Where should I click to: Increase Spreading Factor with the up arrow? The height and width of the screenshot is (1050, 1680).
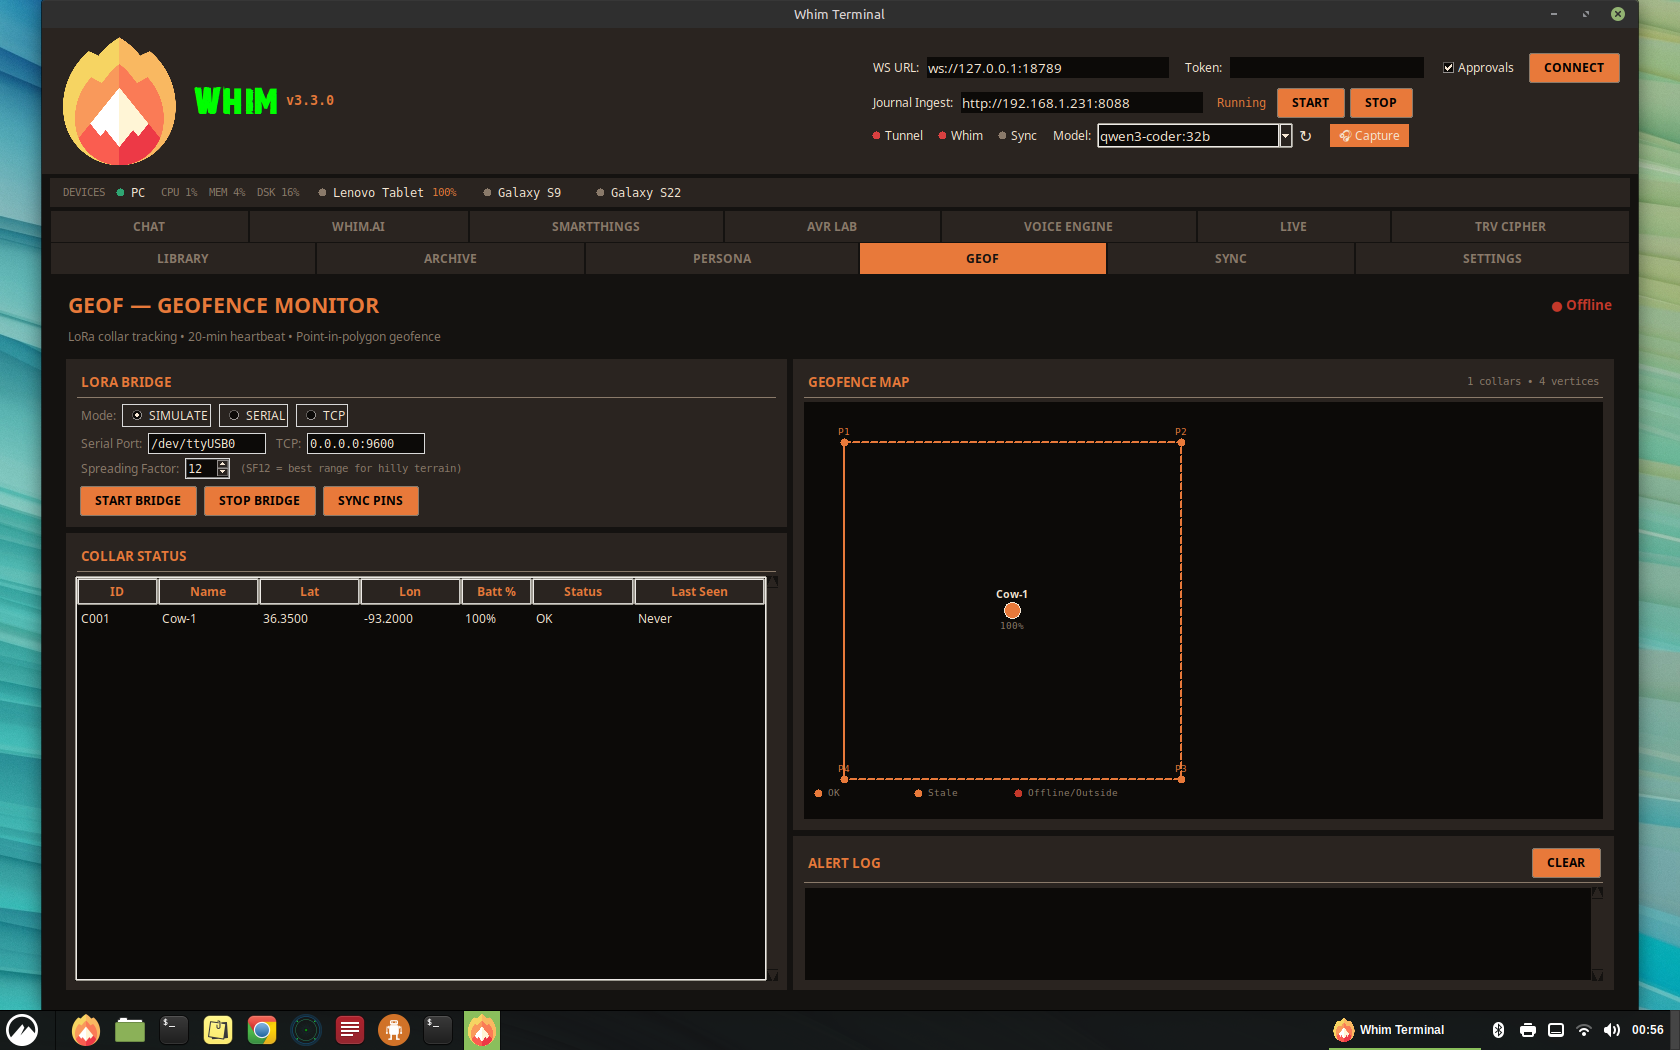click(x=222, y=463)
